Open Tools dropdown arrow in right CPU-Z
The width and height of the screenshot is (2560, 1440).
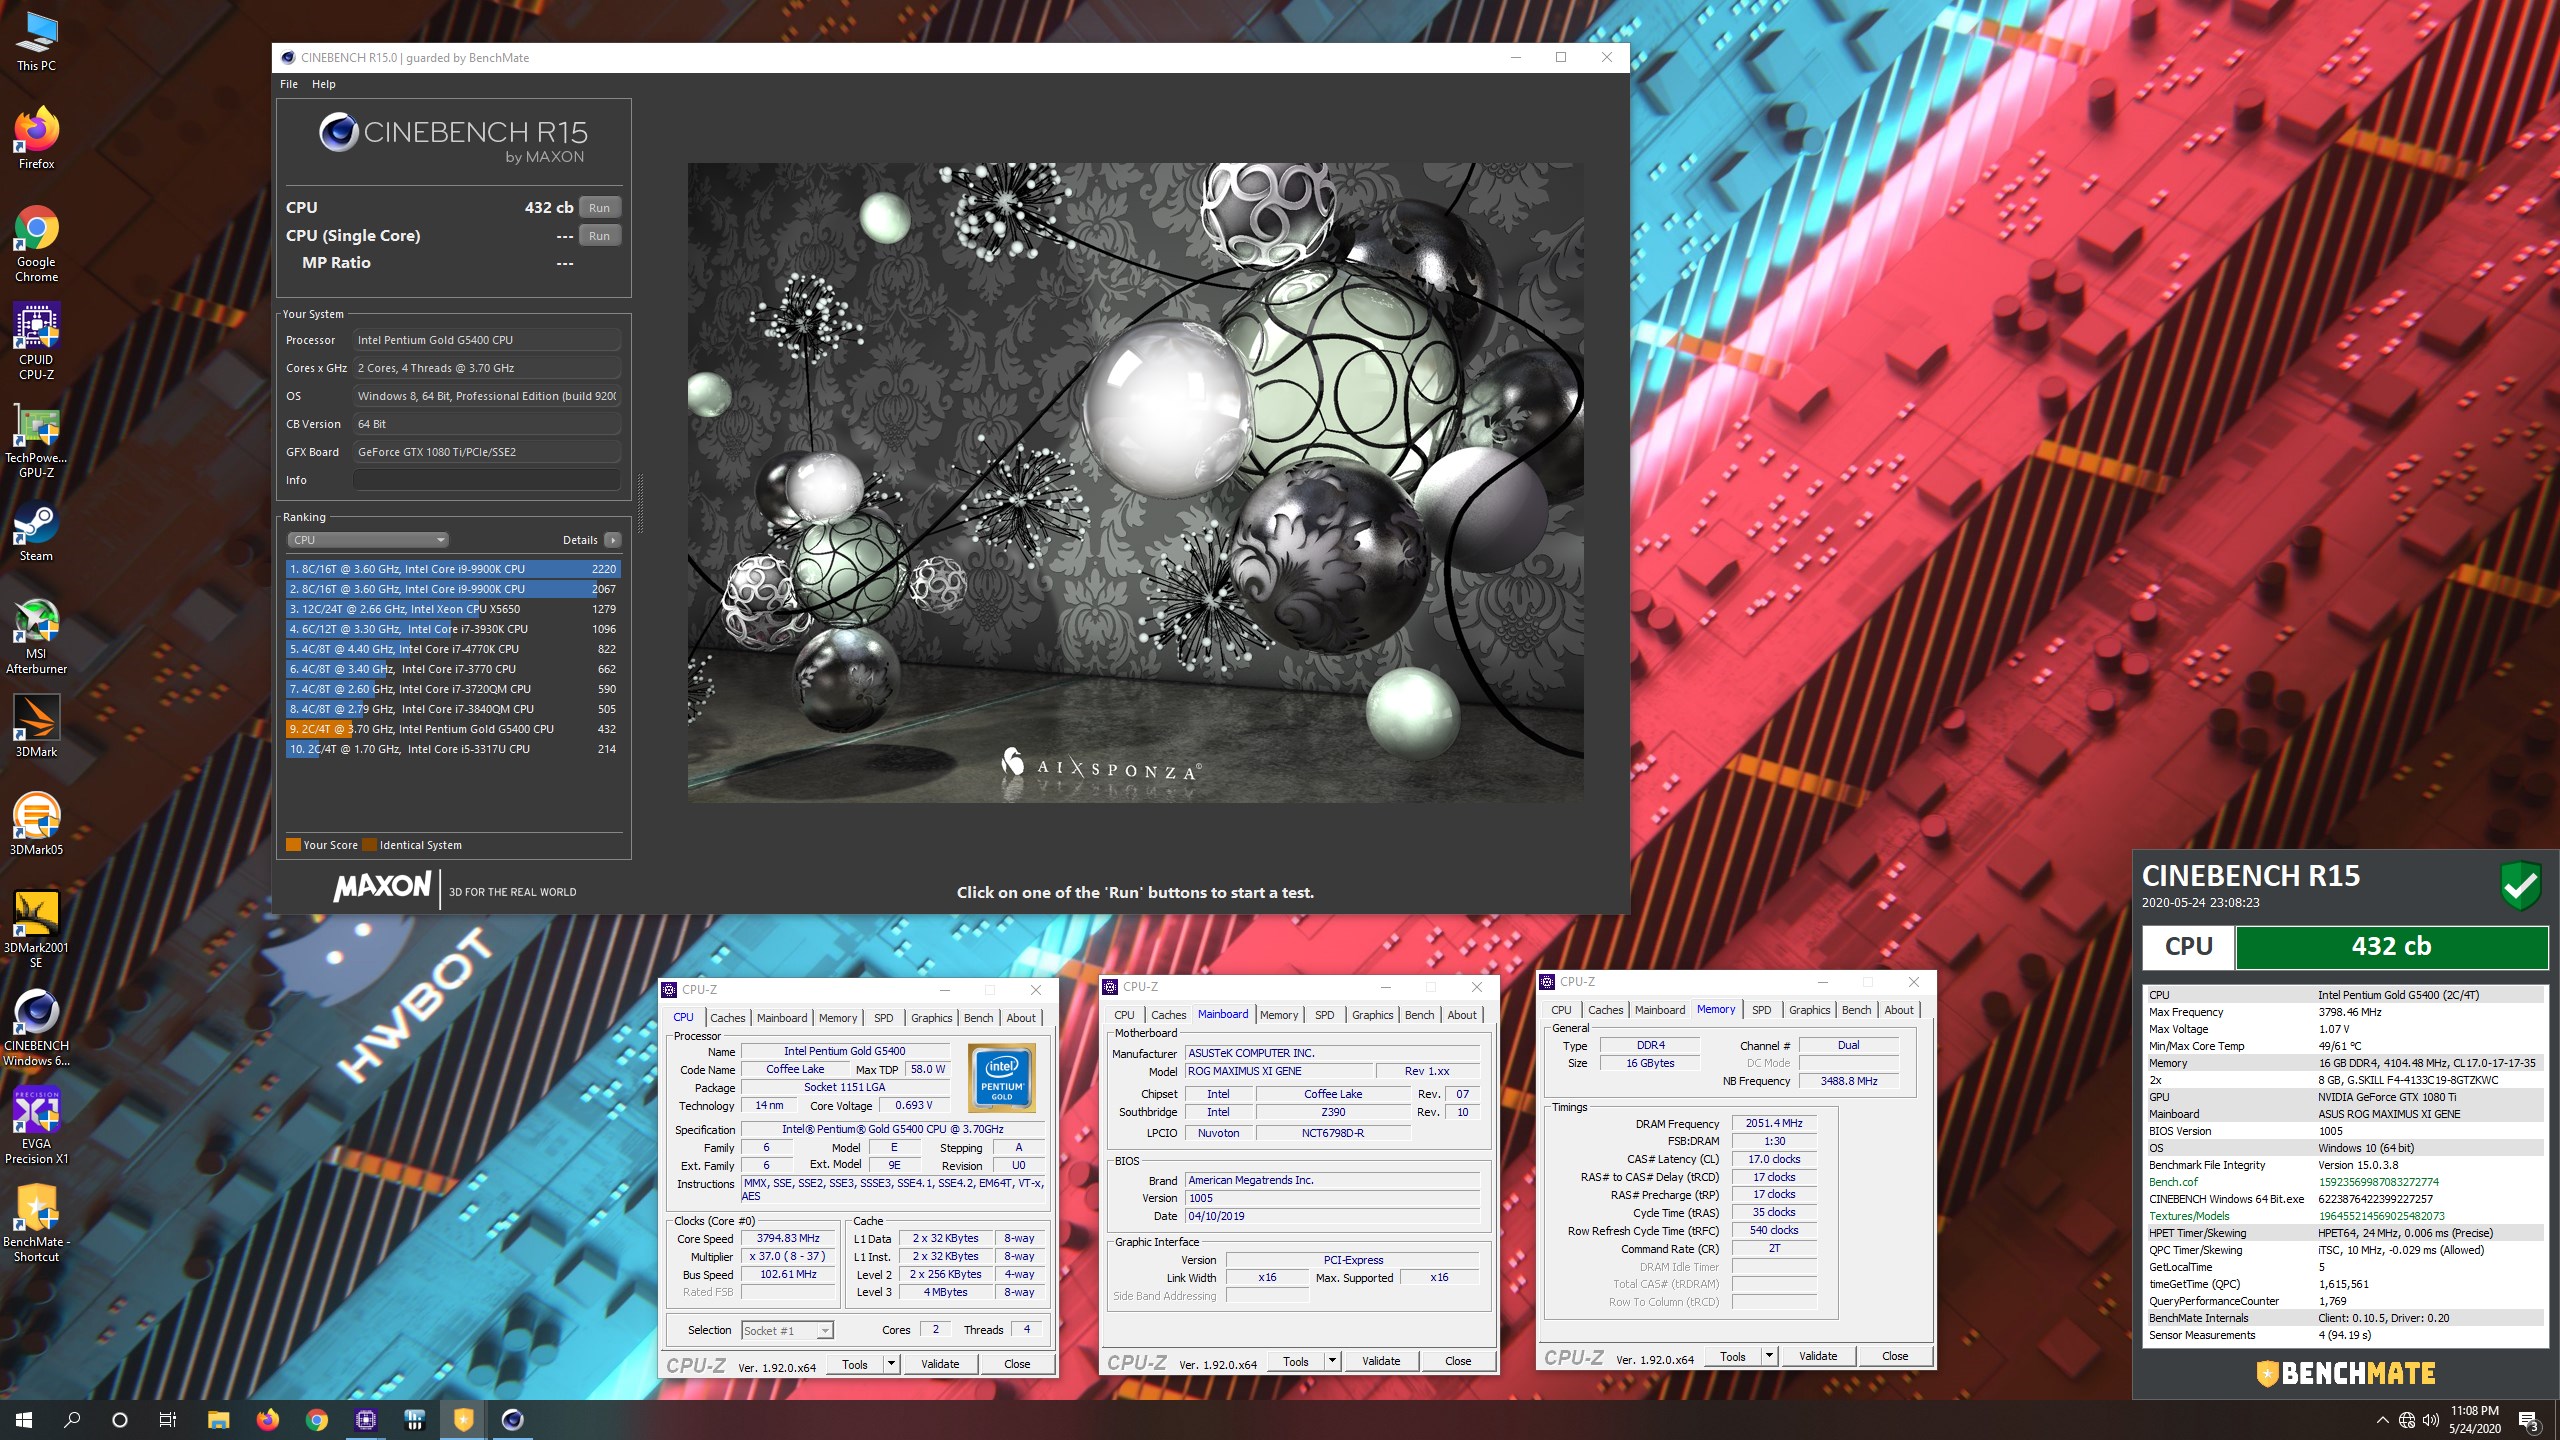coord(1768,1357)
